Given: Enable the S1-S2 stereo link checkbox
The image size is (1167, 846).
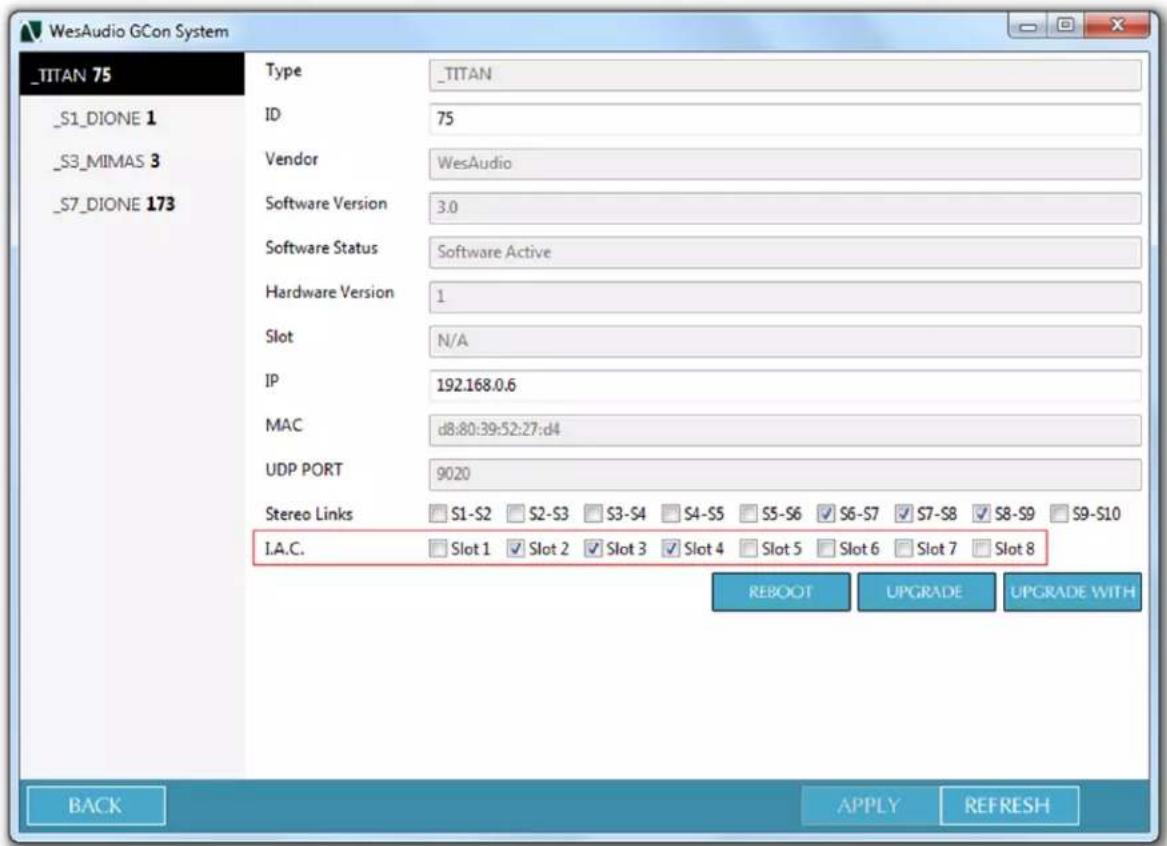Looking at the screenshot, I should [438, 513].
